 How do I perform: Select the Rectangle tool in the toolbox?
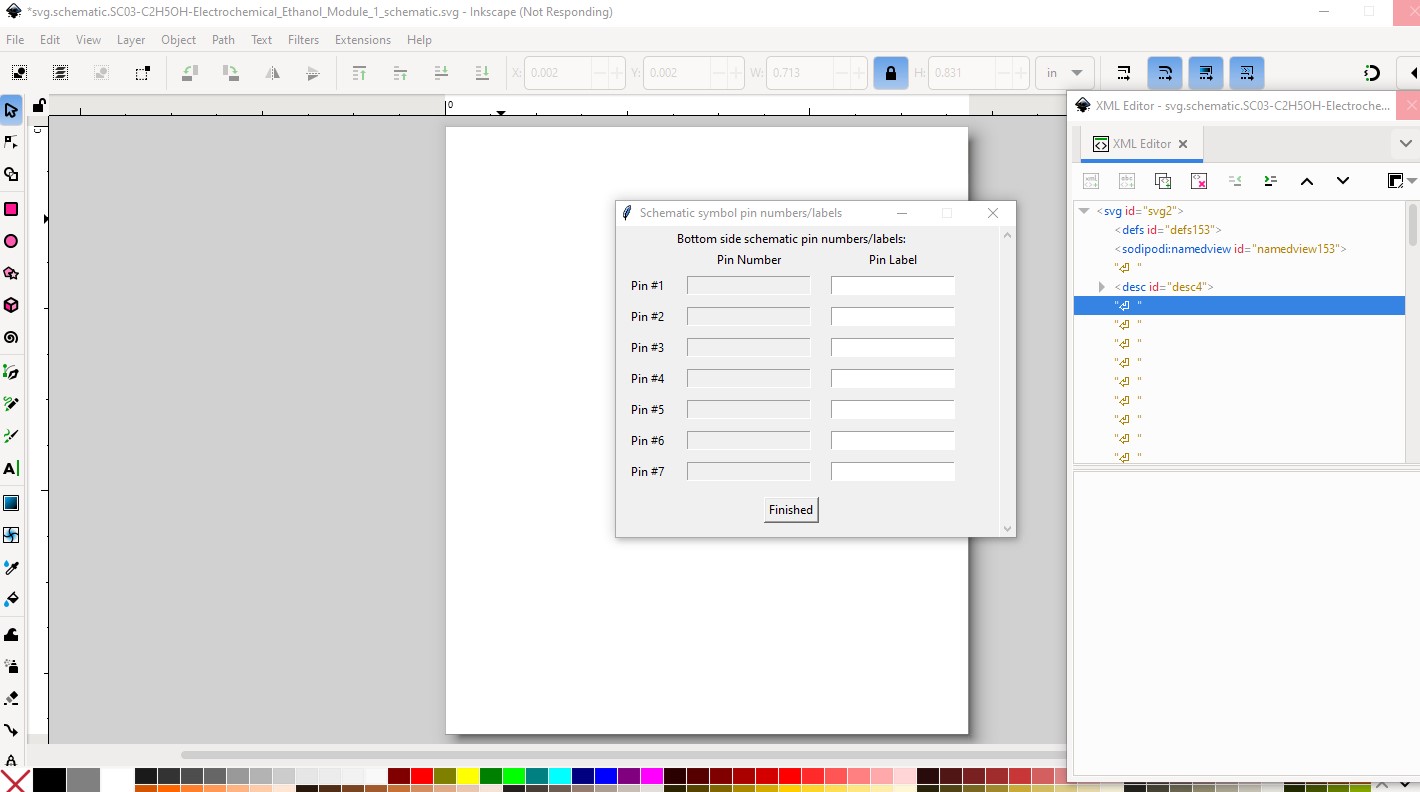tap(11, 209)
